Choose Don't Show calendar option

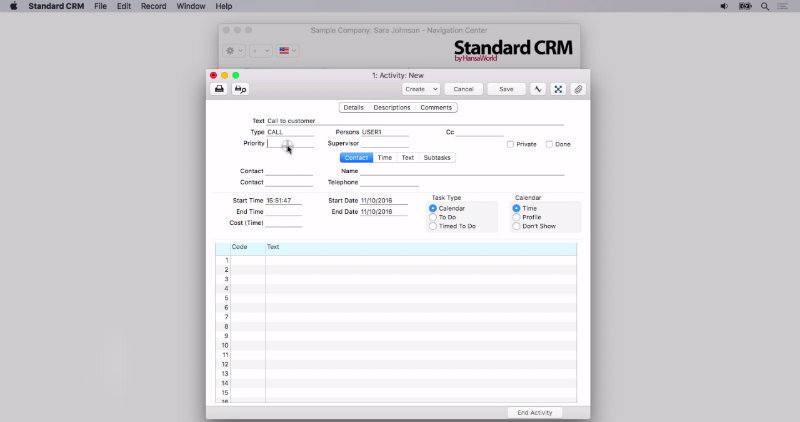516,226
